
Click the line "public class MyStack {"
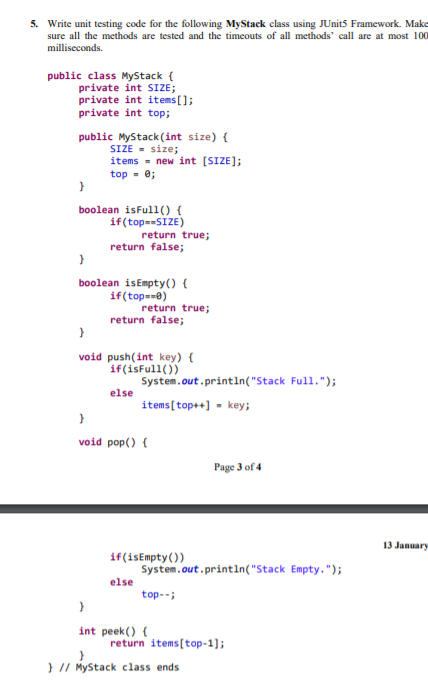(110, 76)
